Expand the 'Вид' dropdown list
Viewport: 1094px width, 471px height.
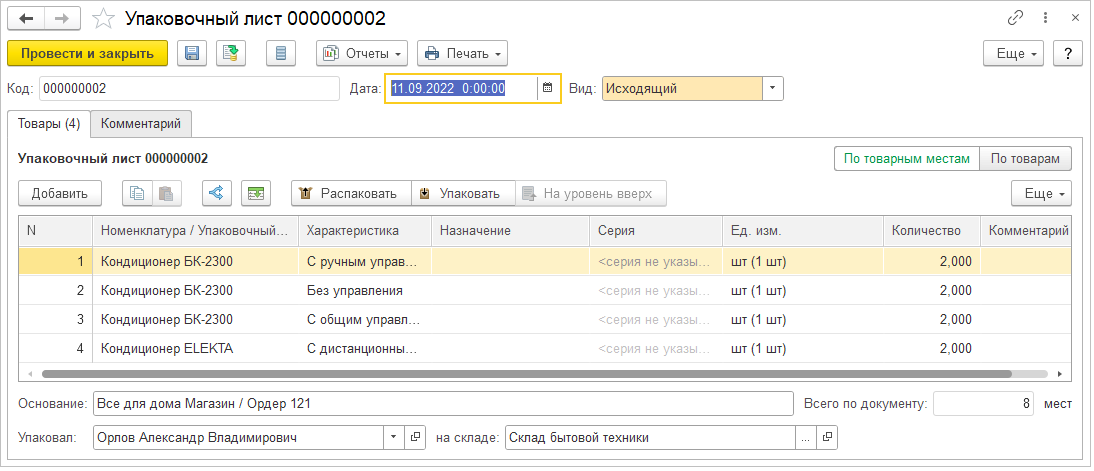772,88
